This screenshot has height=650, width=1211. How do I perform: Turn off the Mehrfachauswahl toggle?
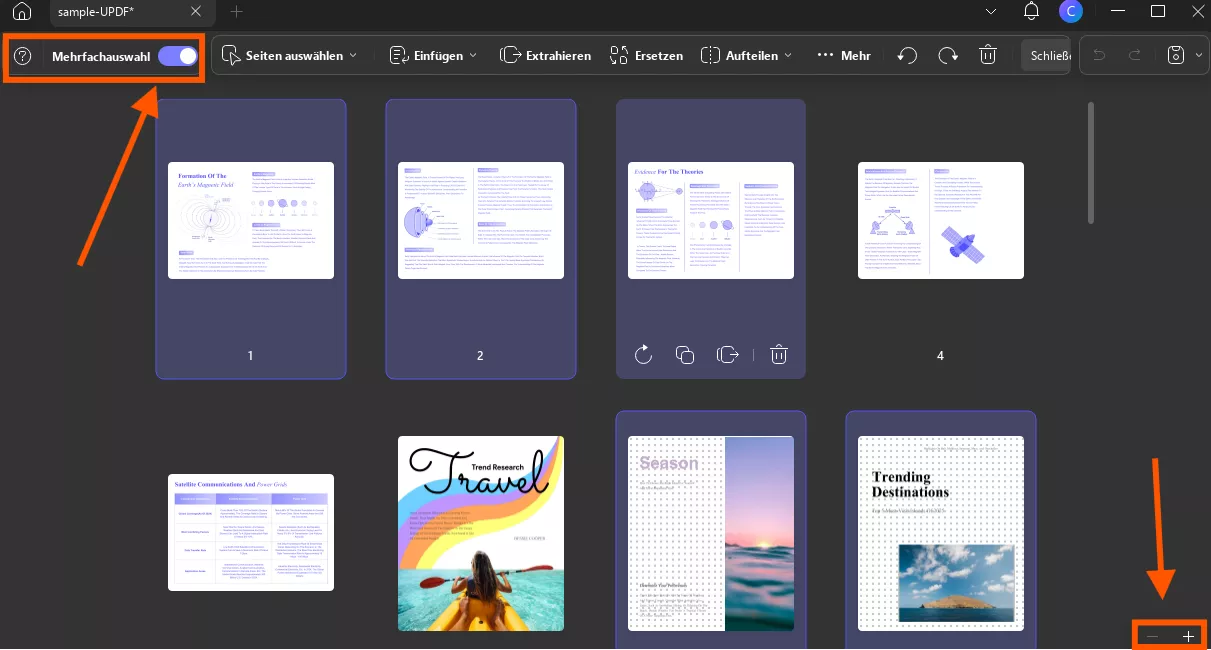(x=177, y=56)
